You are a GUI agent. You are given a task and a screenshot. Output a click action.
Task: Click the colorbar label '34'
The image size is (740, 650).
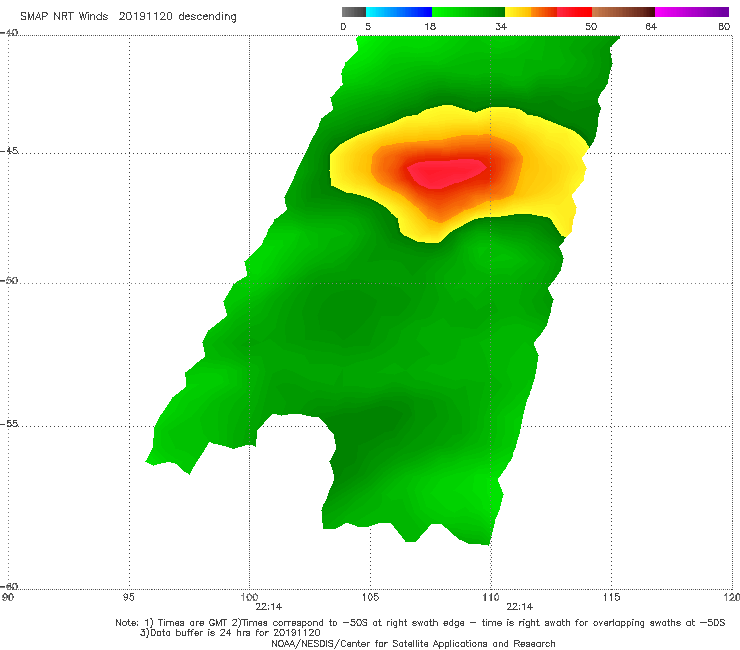pos(501,26)
